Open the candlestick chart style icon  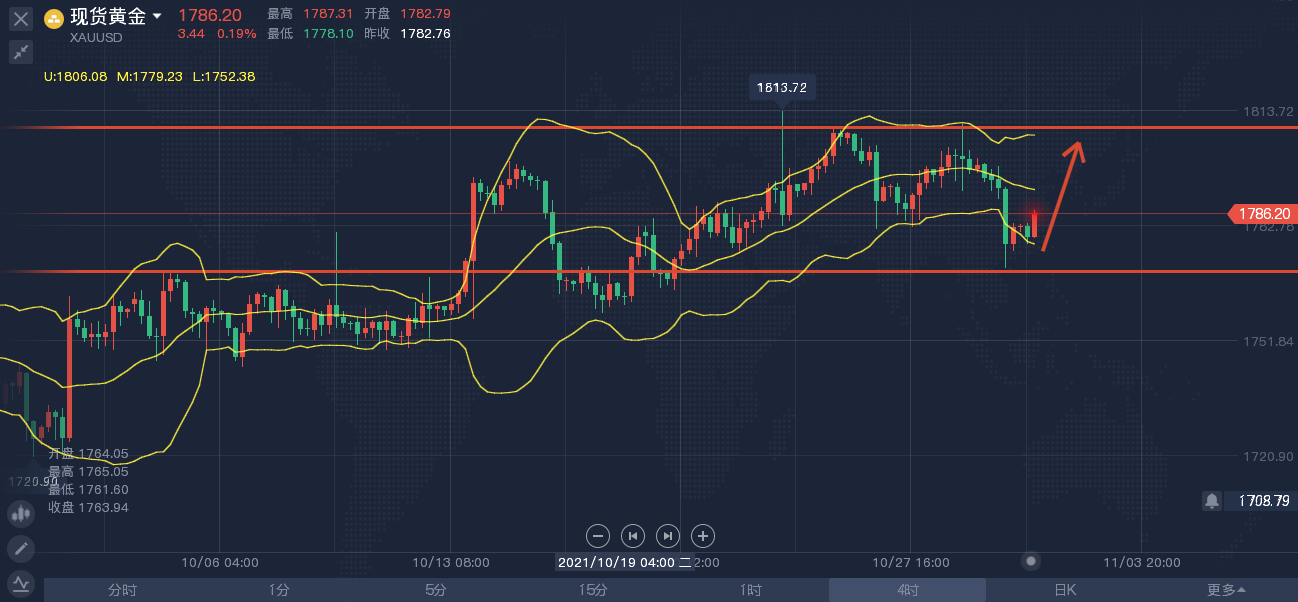coord(20,514)
